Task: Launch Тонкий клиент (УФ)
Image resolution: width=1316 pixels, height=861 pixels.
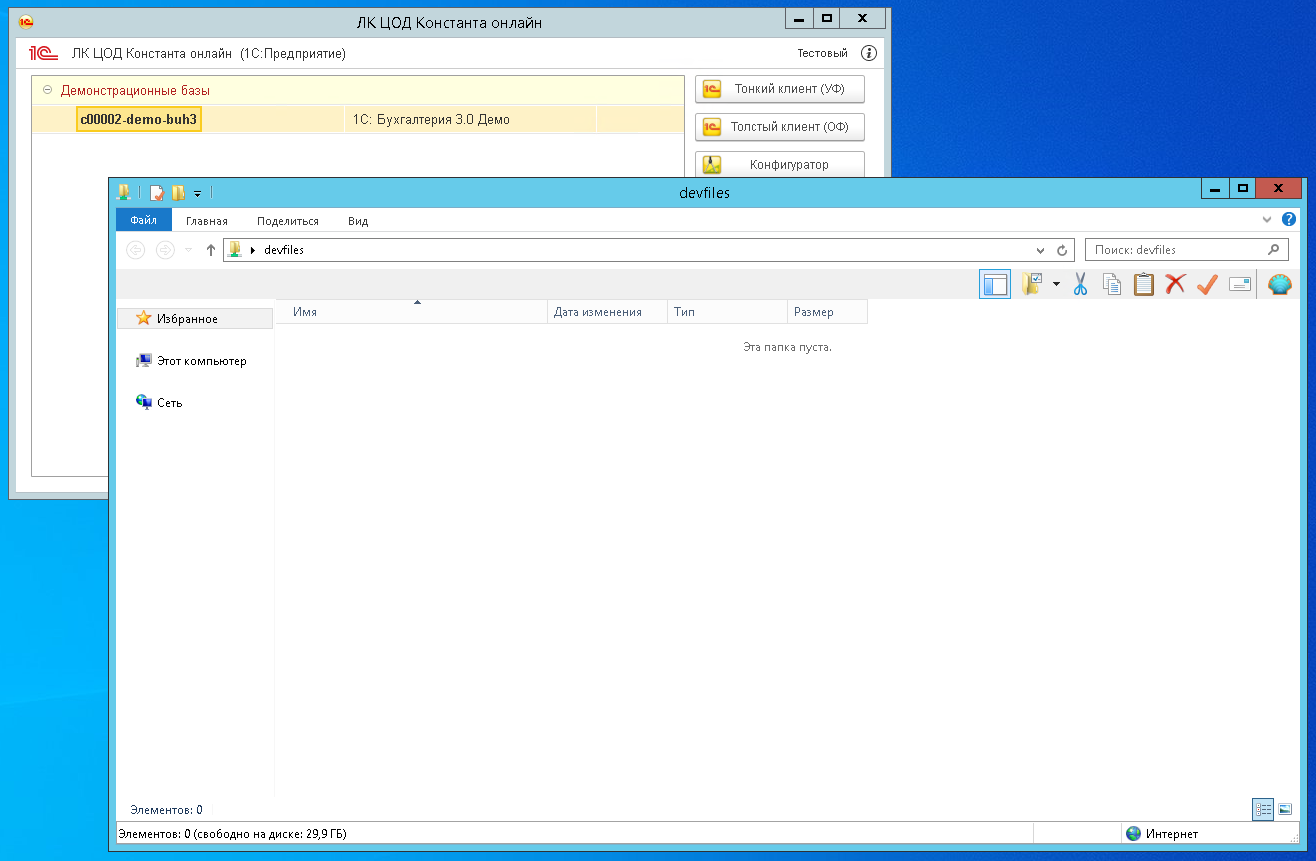Action: 779,89
